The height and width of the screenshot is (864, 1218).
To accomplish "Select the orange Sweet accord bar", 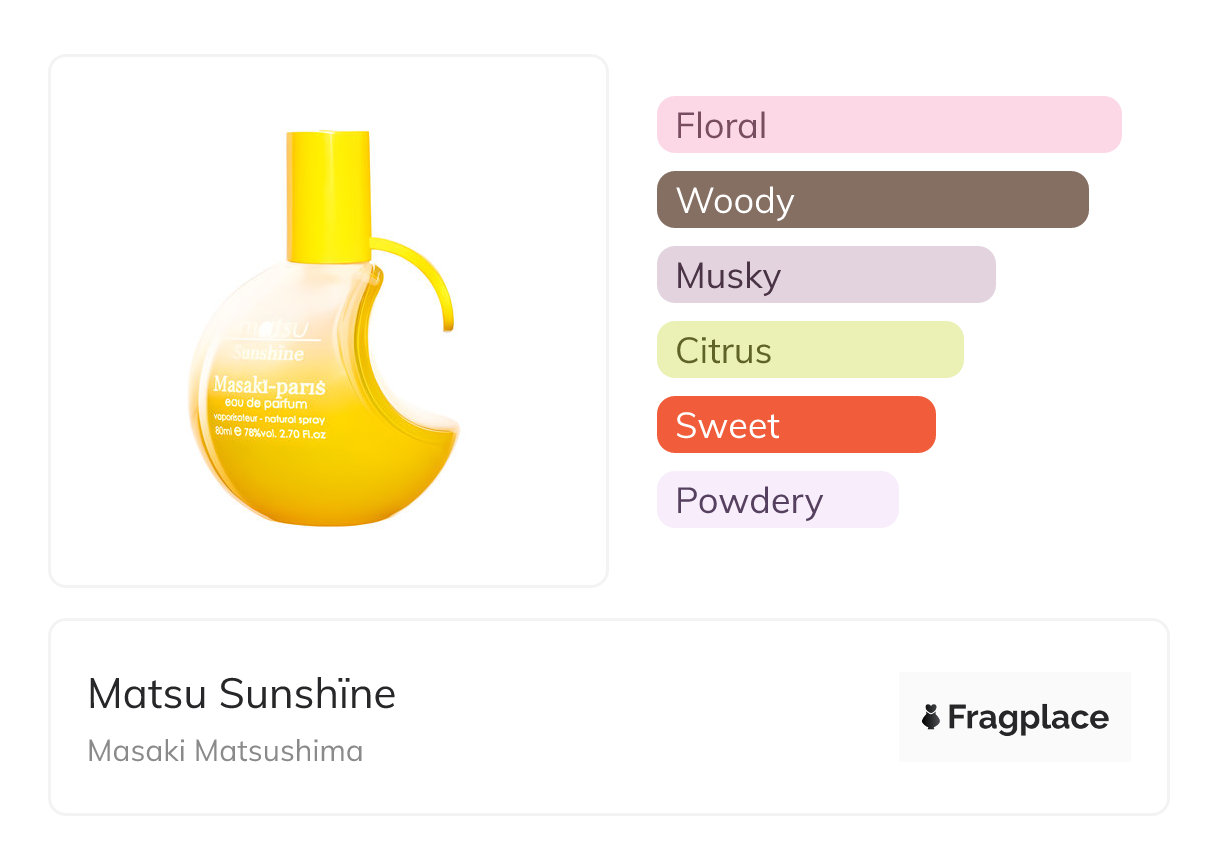I will click(795, 425).
